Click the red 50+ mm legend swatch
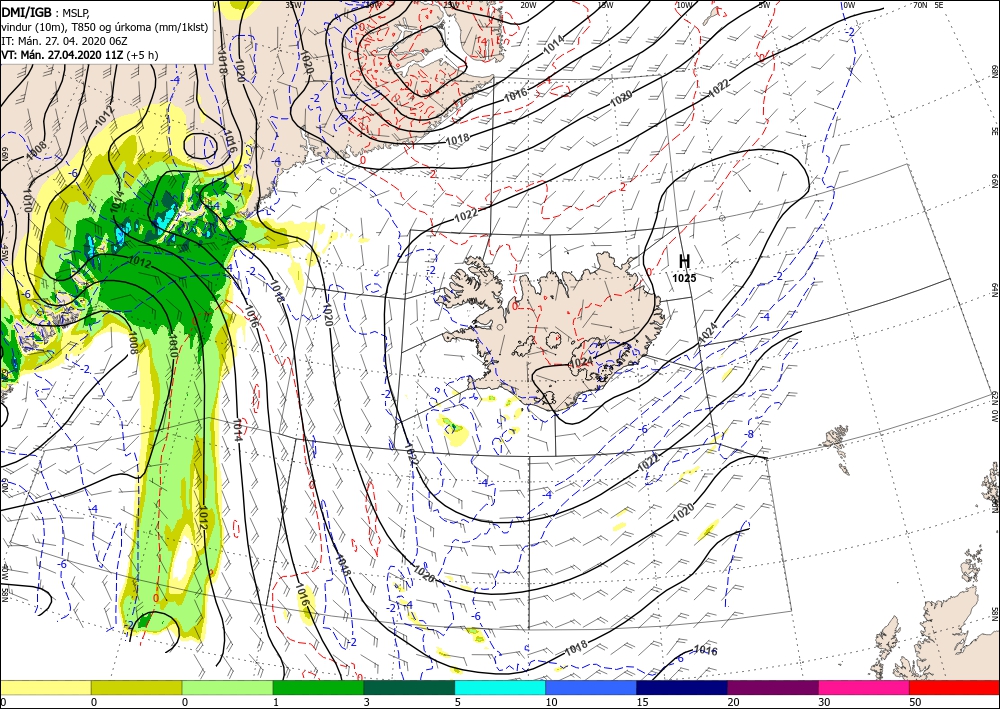 point(954,687)
